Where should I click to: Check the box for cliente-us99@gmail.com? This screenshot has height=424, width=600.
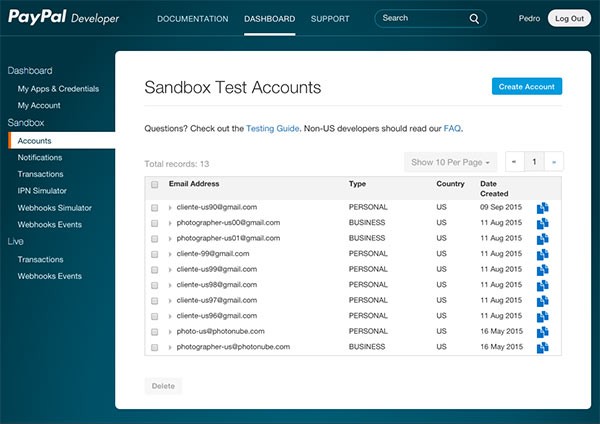click(x=155, y=270)
